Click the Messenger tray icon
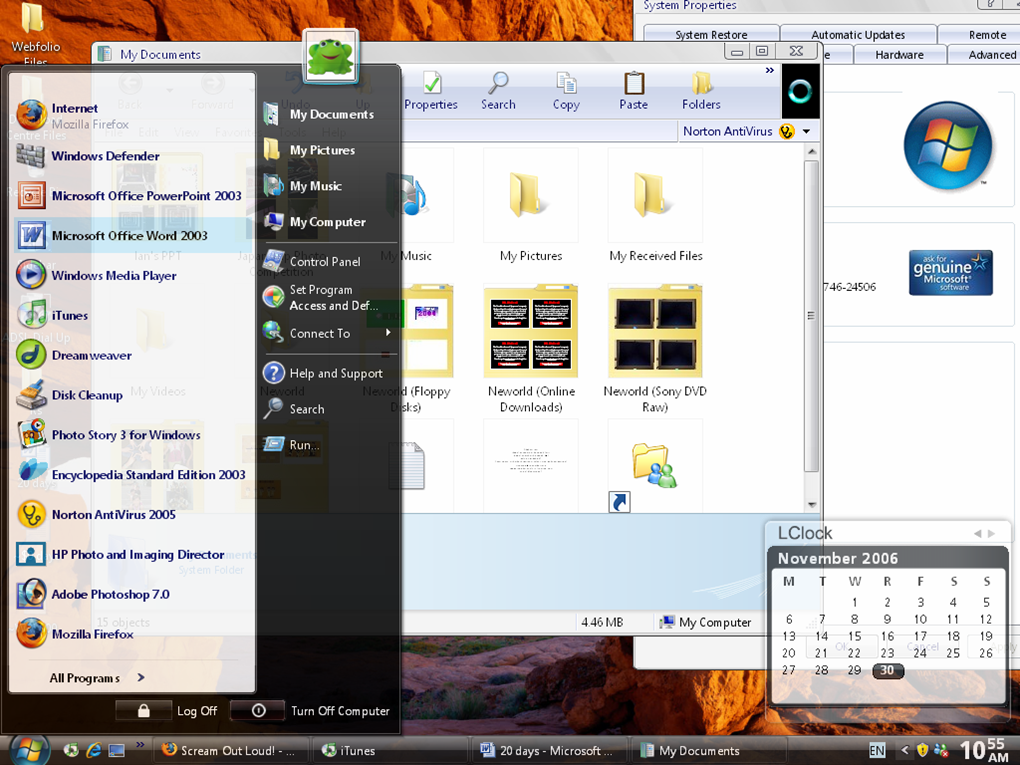The height and width of the screenshot is (765, 1020). pos(940,750)
